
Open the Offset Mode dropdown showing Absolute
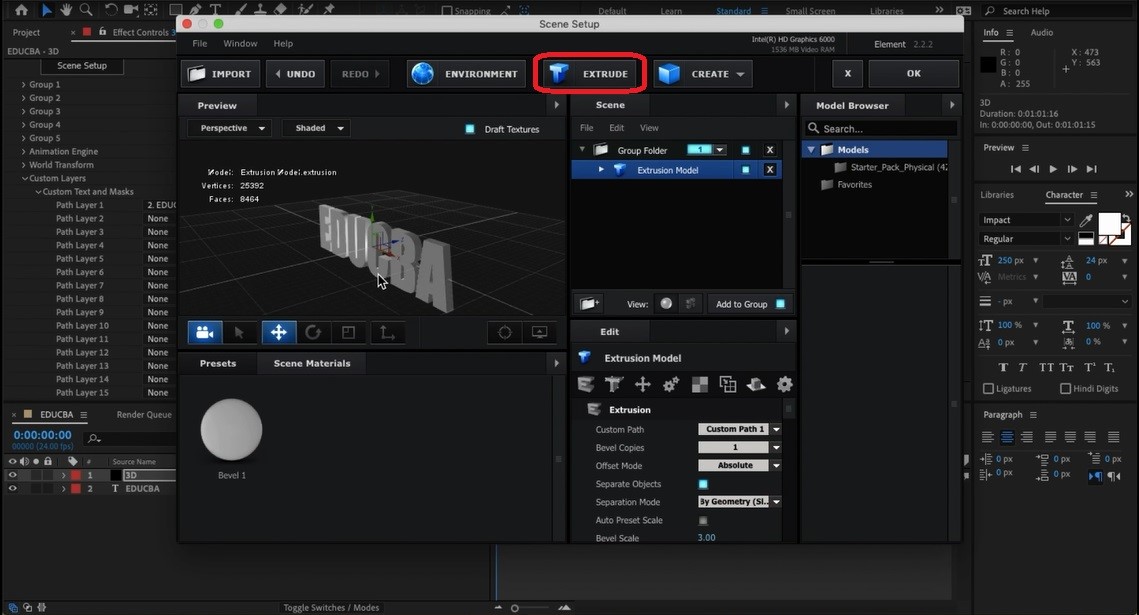tap(738, 465)
